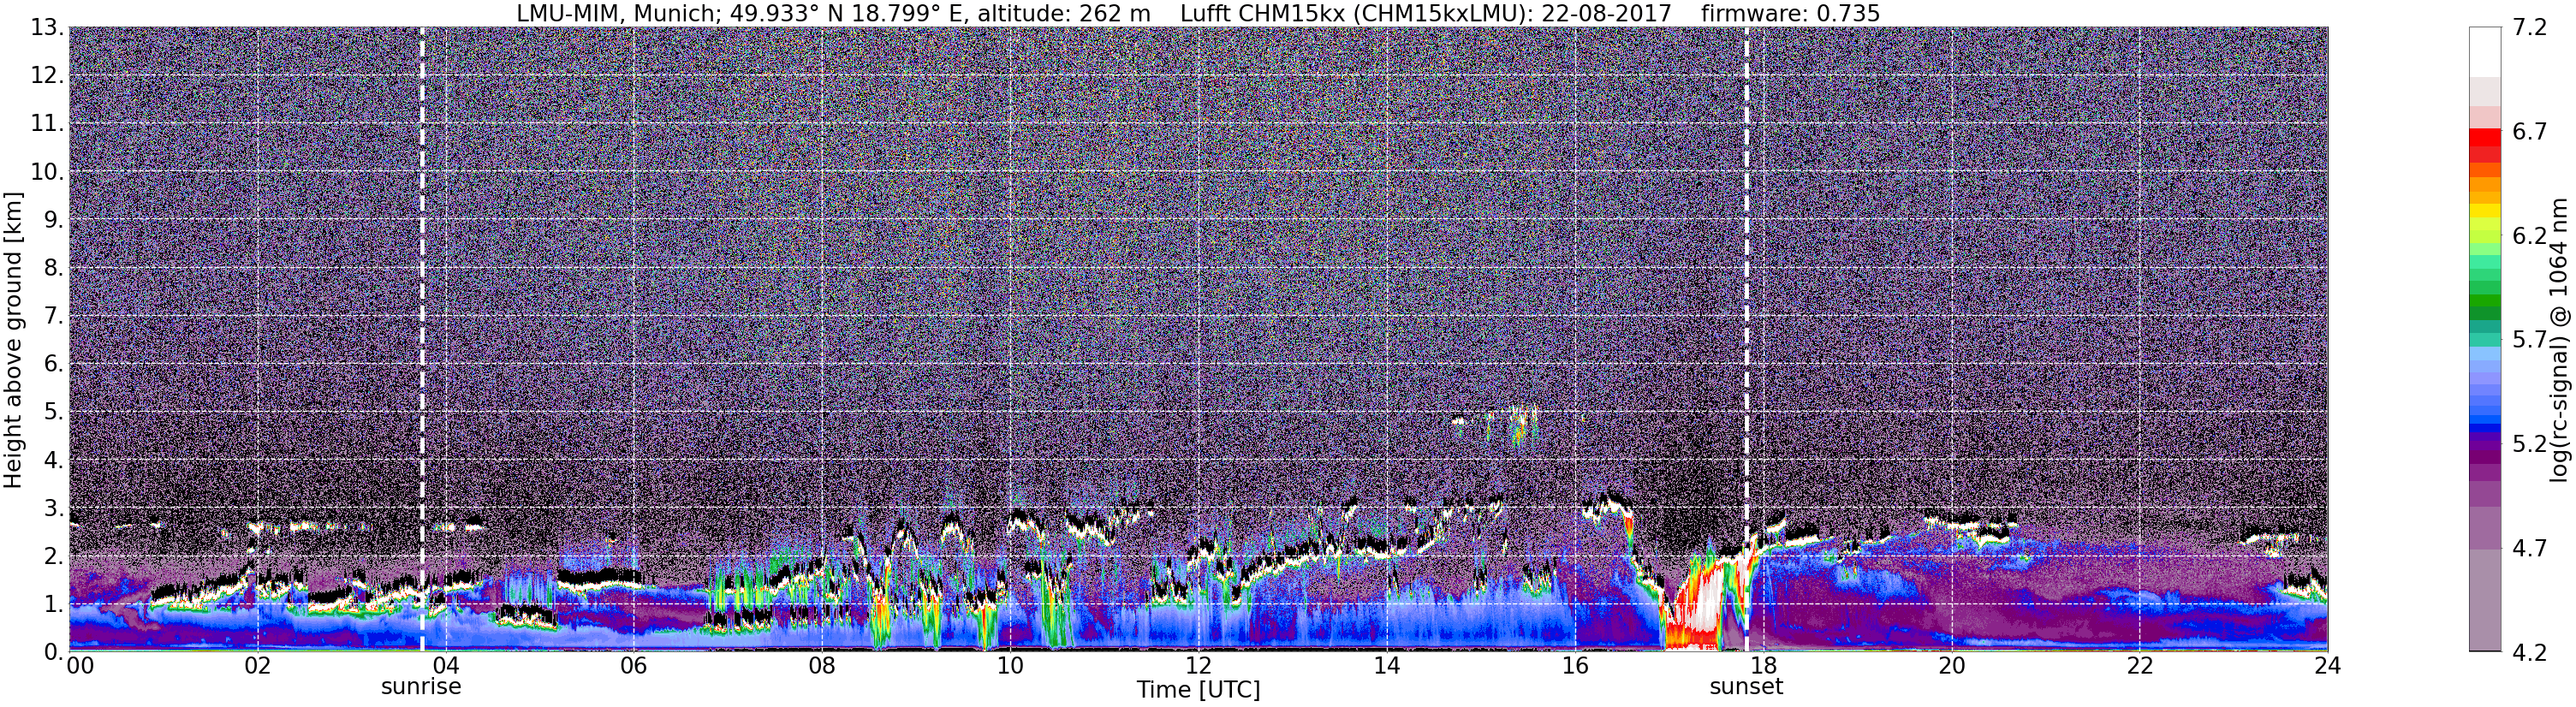The width and height of the screenshot is (2576, 707).
Task: Click the sunset label below the time axis
Action: (1746, 687)
